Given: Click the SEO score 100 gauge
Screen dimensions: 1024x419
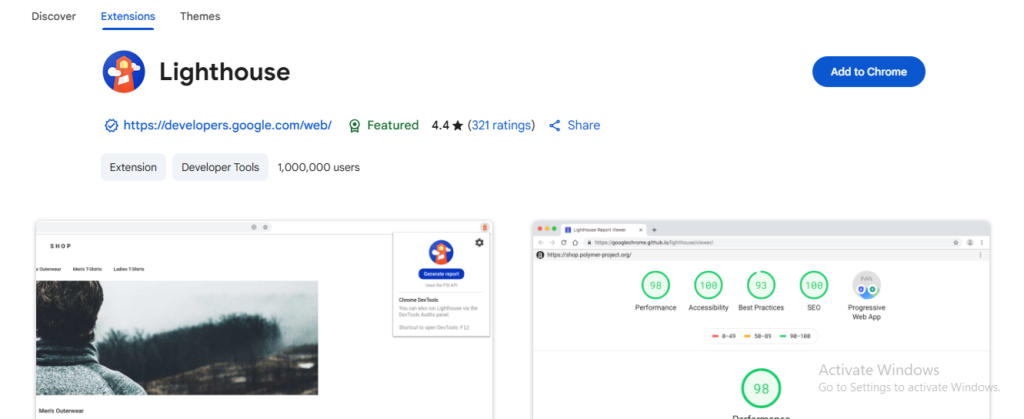Looking at the screenshot, I should coord(814,285).
